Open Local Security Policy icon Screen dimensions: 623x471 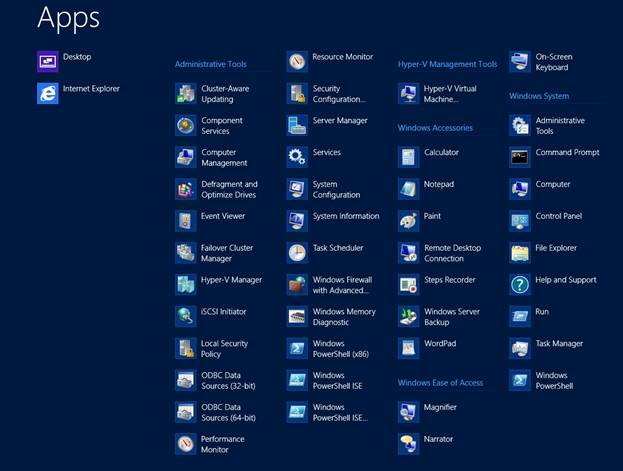[x=186, y=348]
